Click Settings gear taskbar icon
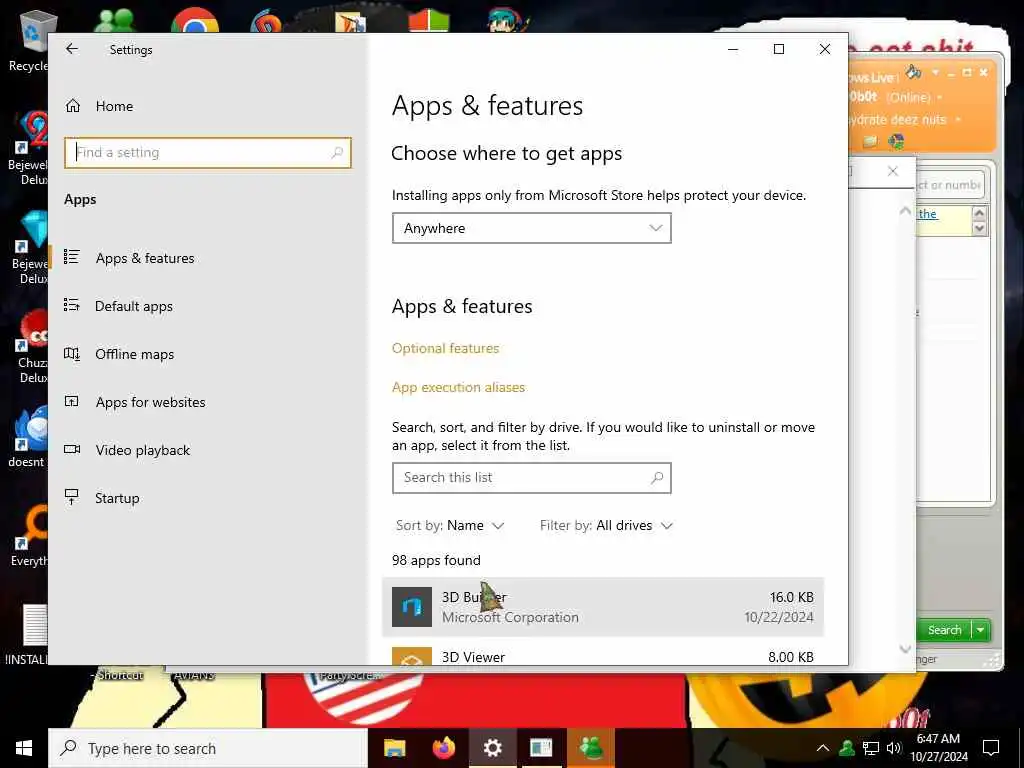The height and width of the screenshot is (768, 1024). coord(492,748)
